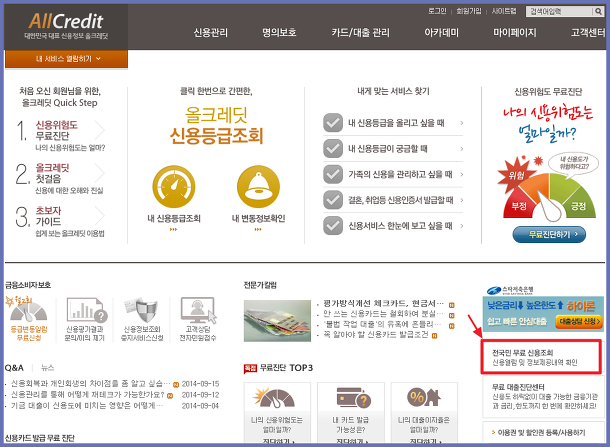
Task: Open Q&A 기금 대출이 신용도에 미치는 영향
Action: click(x=86, y=406)
